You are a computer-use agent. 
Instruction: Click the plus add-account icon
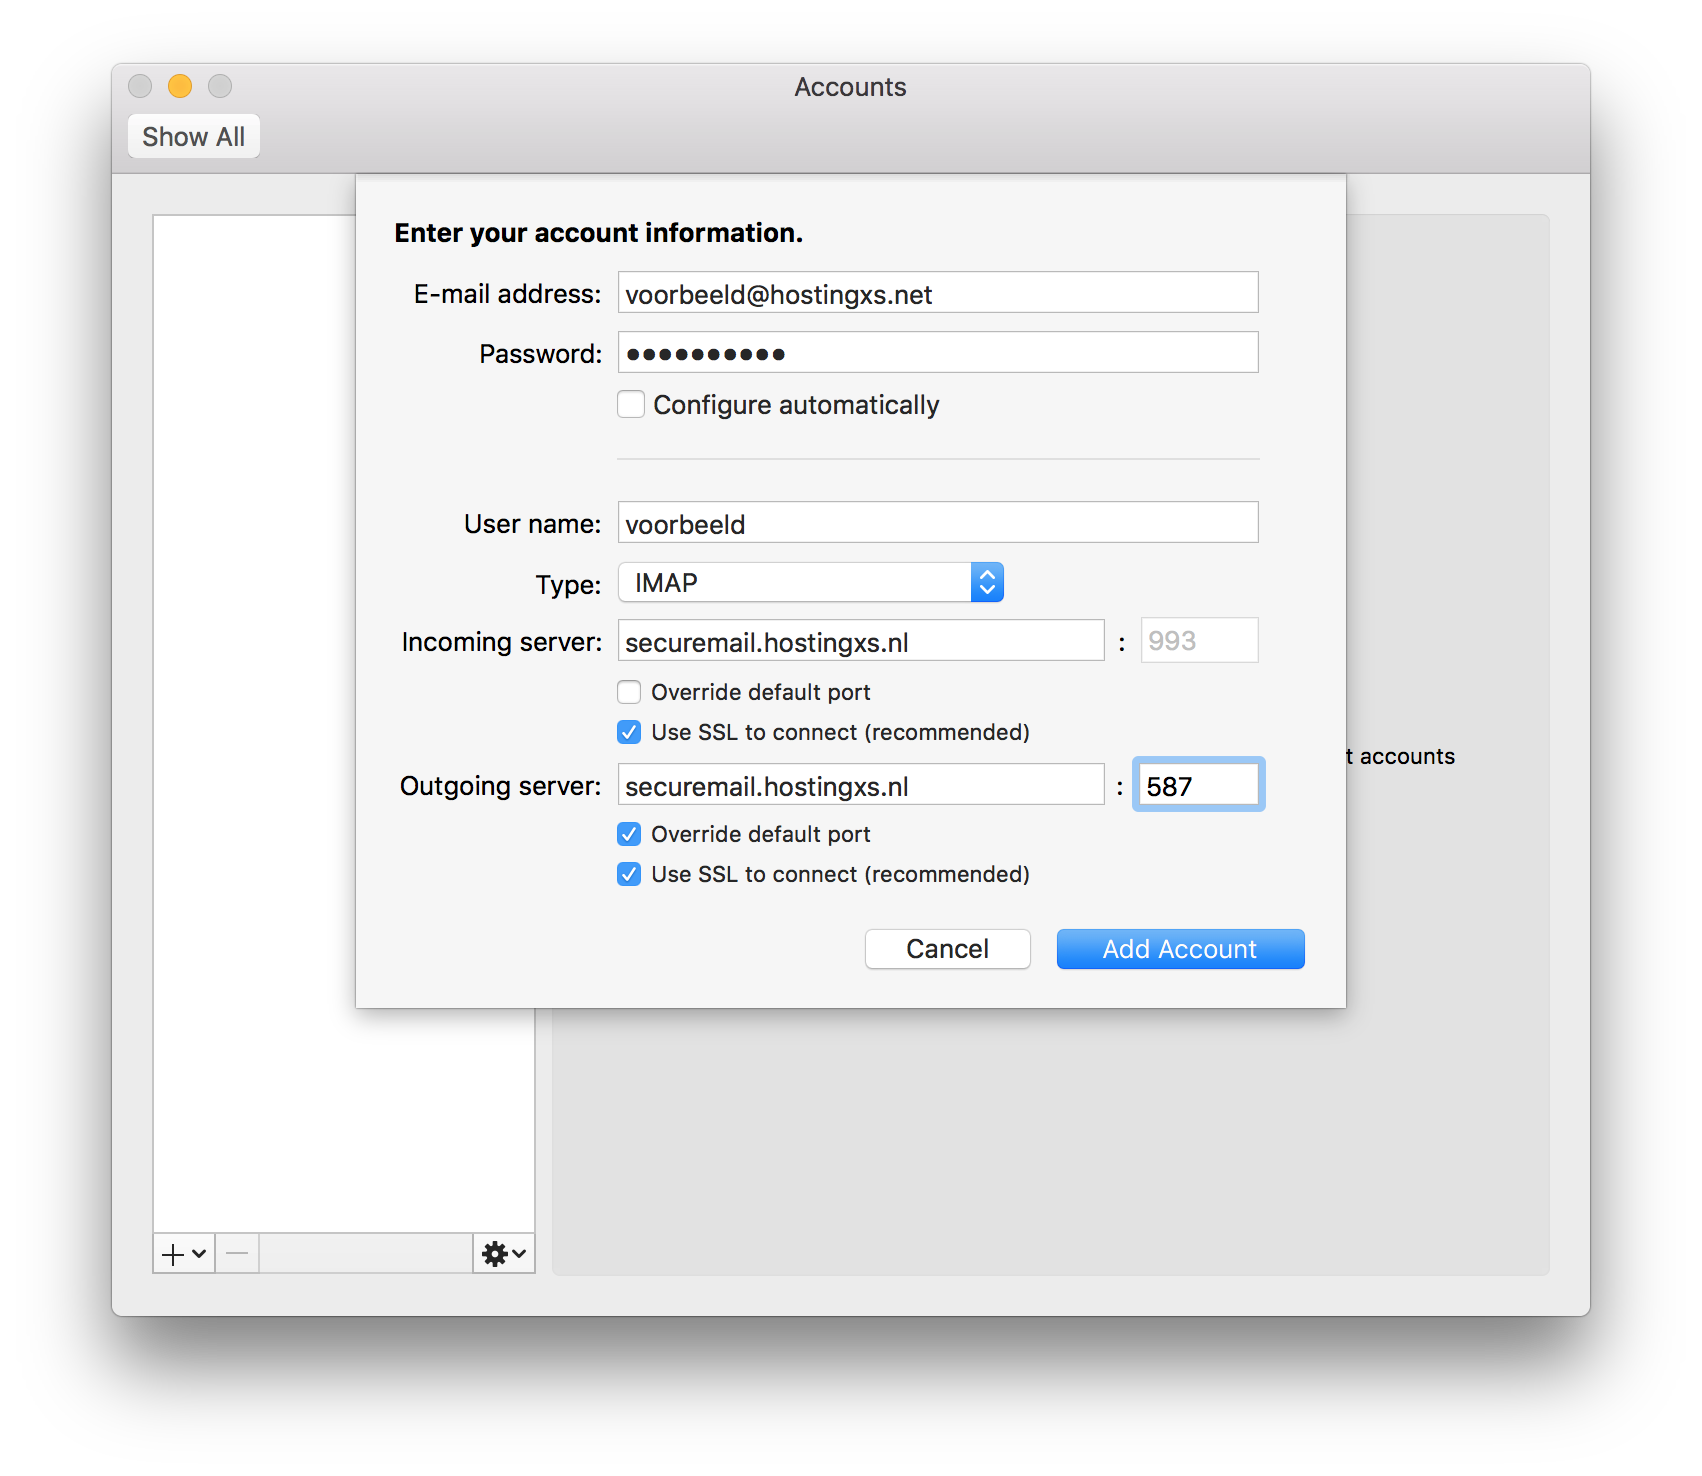[184, 1254]
